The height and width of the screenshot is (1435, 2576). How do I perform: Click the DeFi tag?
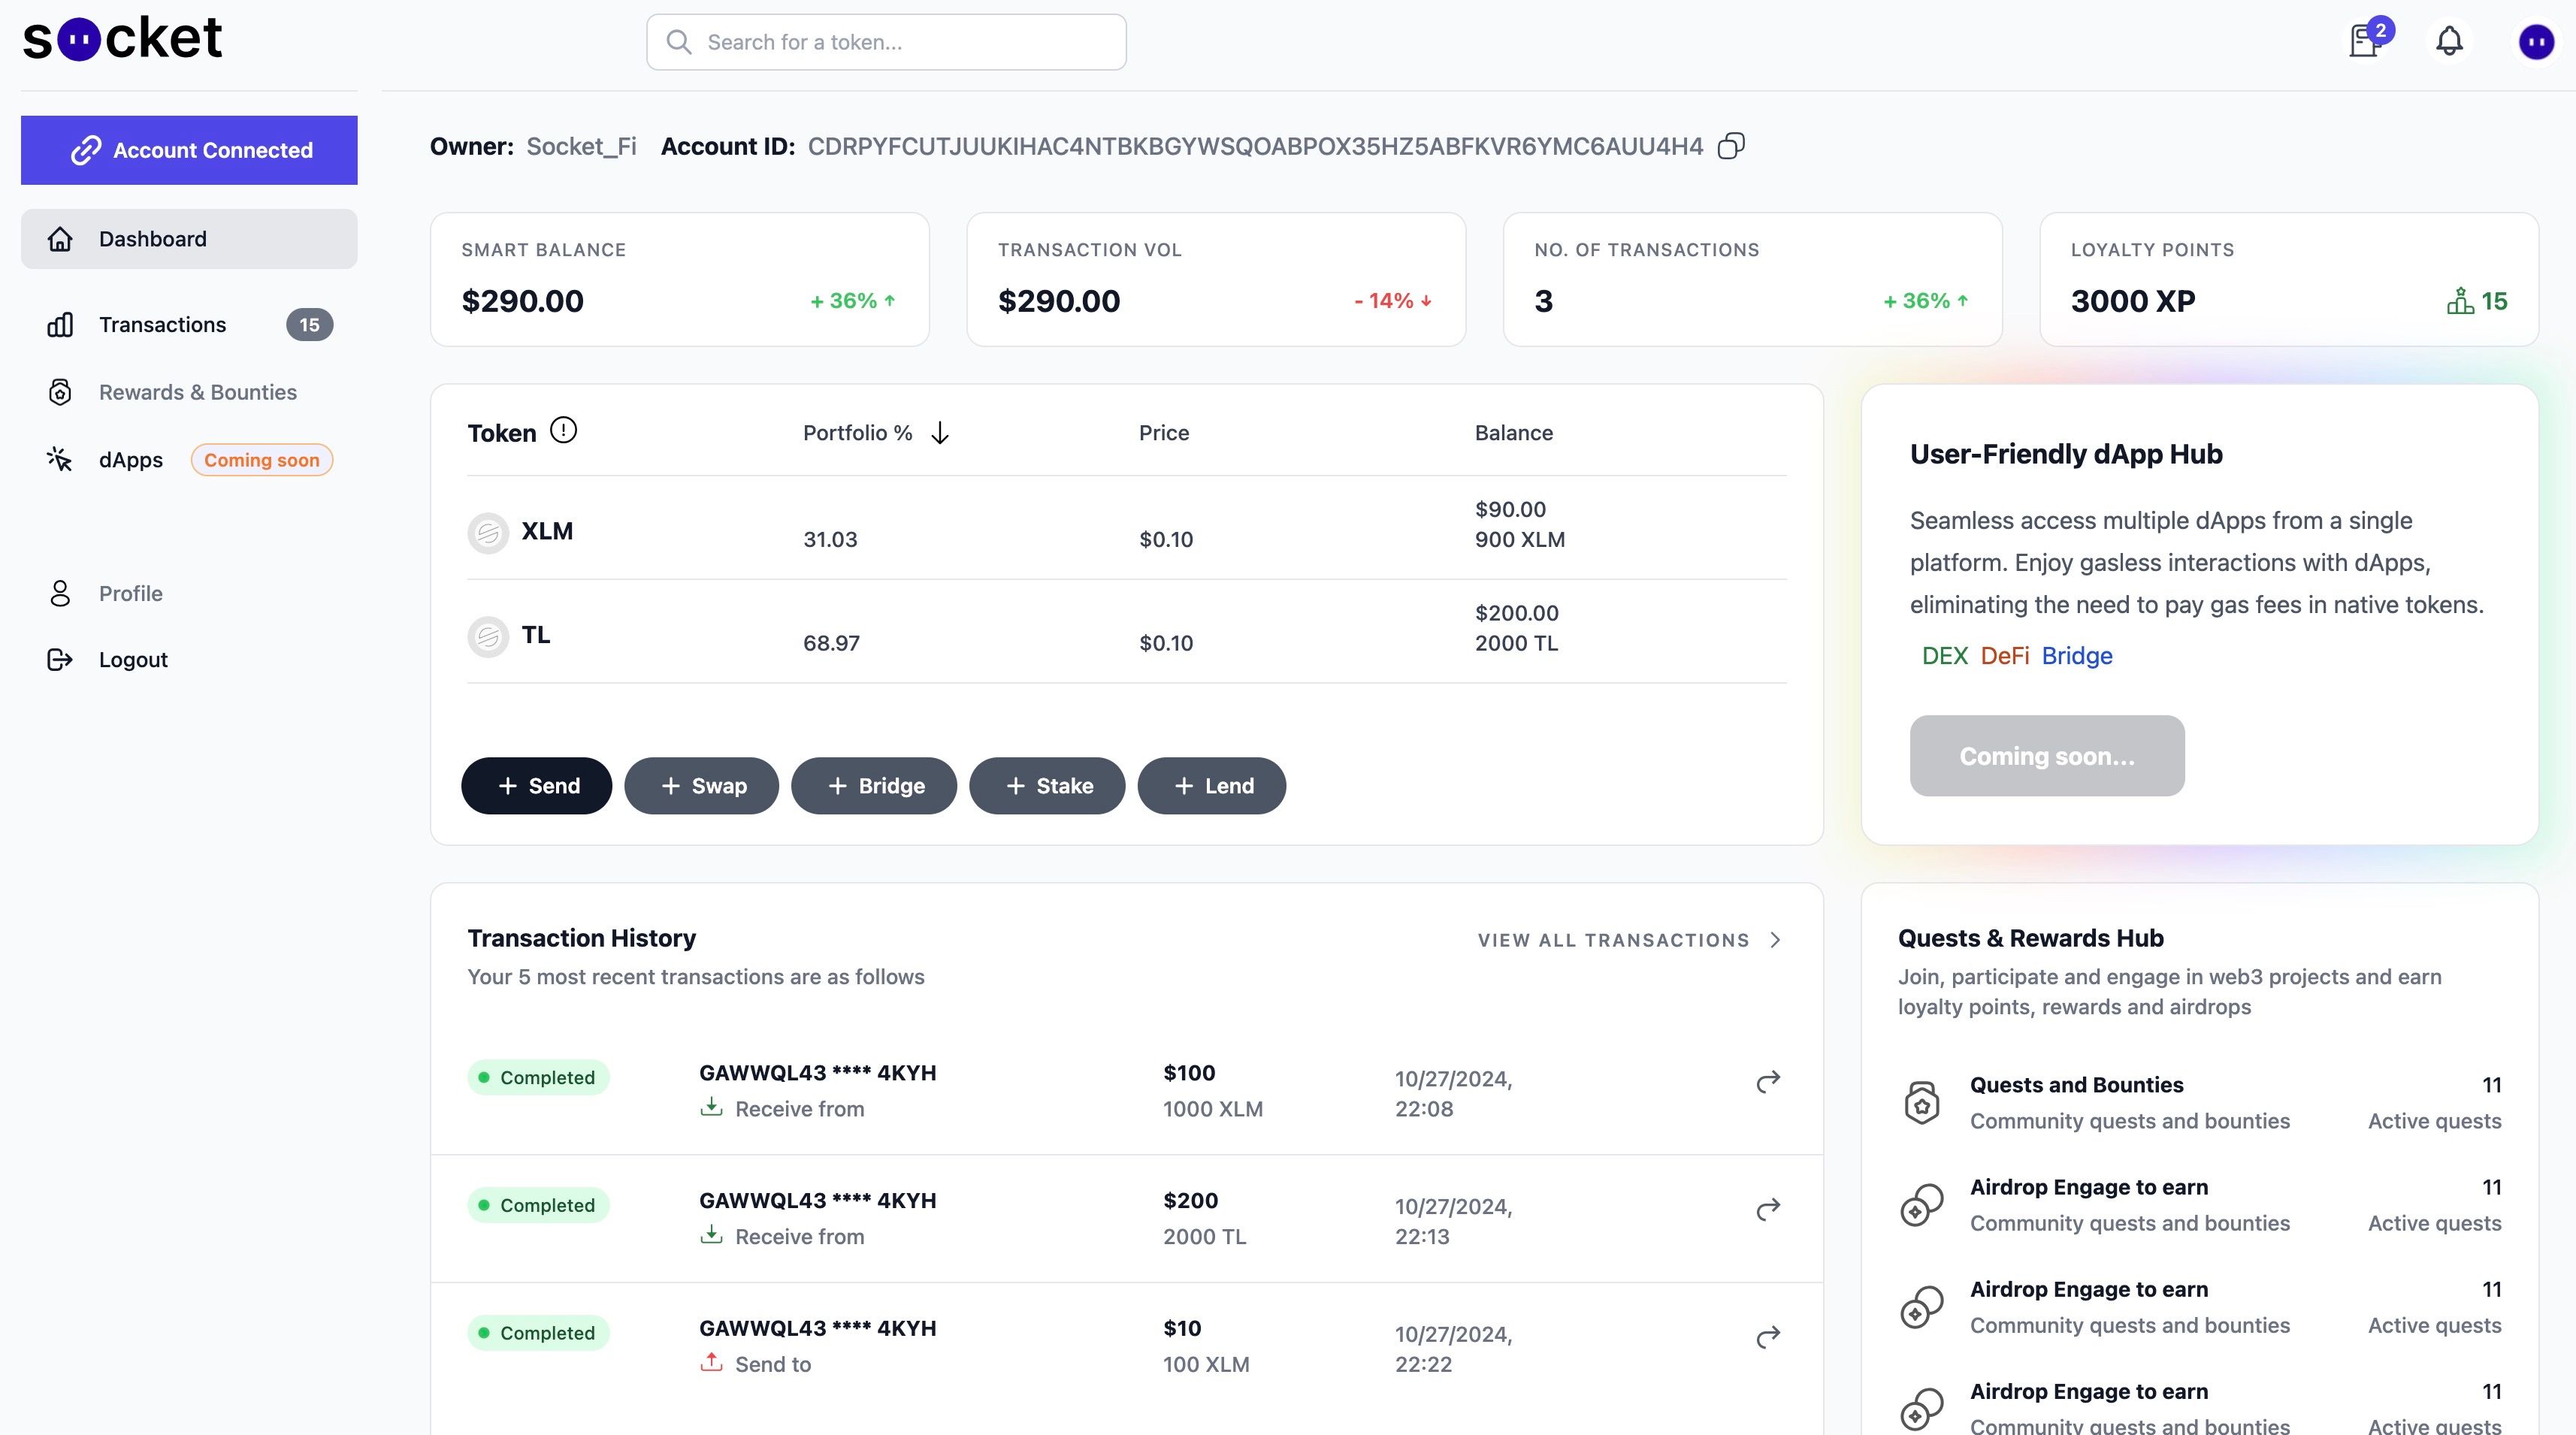pos(2005,656)
